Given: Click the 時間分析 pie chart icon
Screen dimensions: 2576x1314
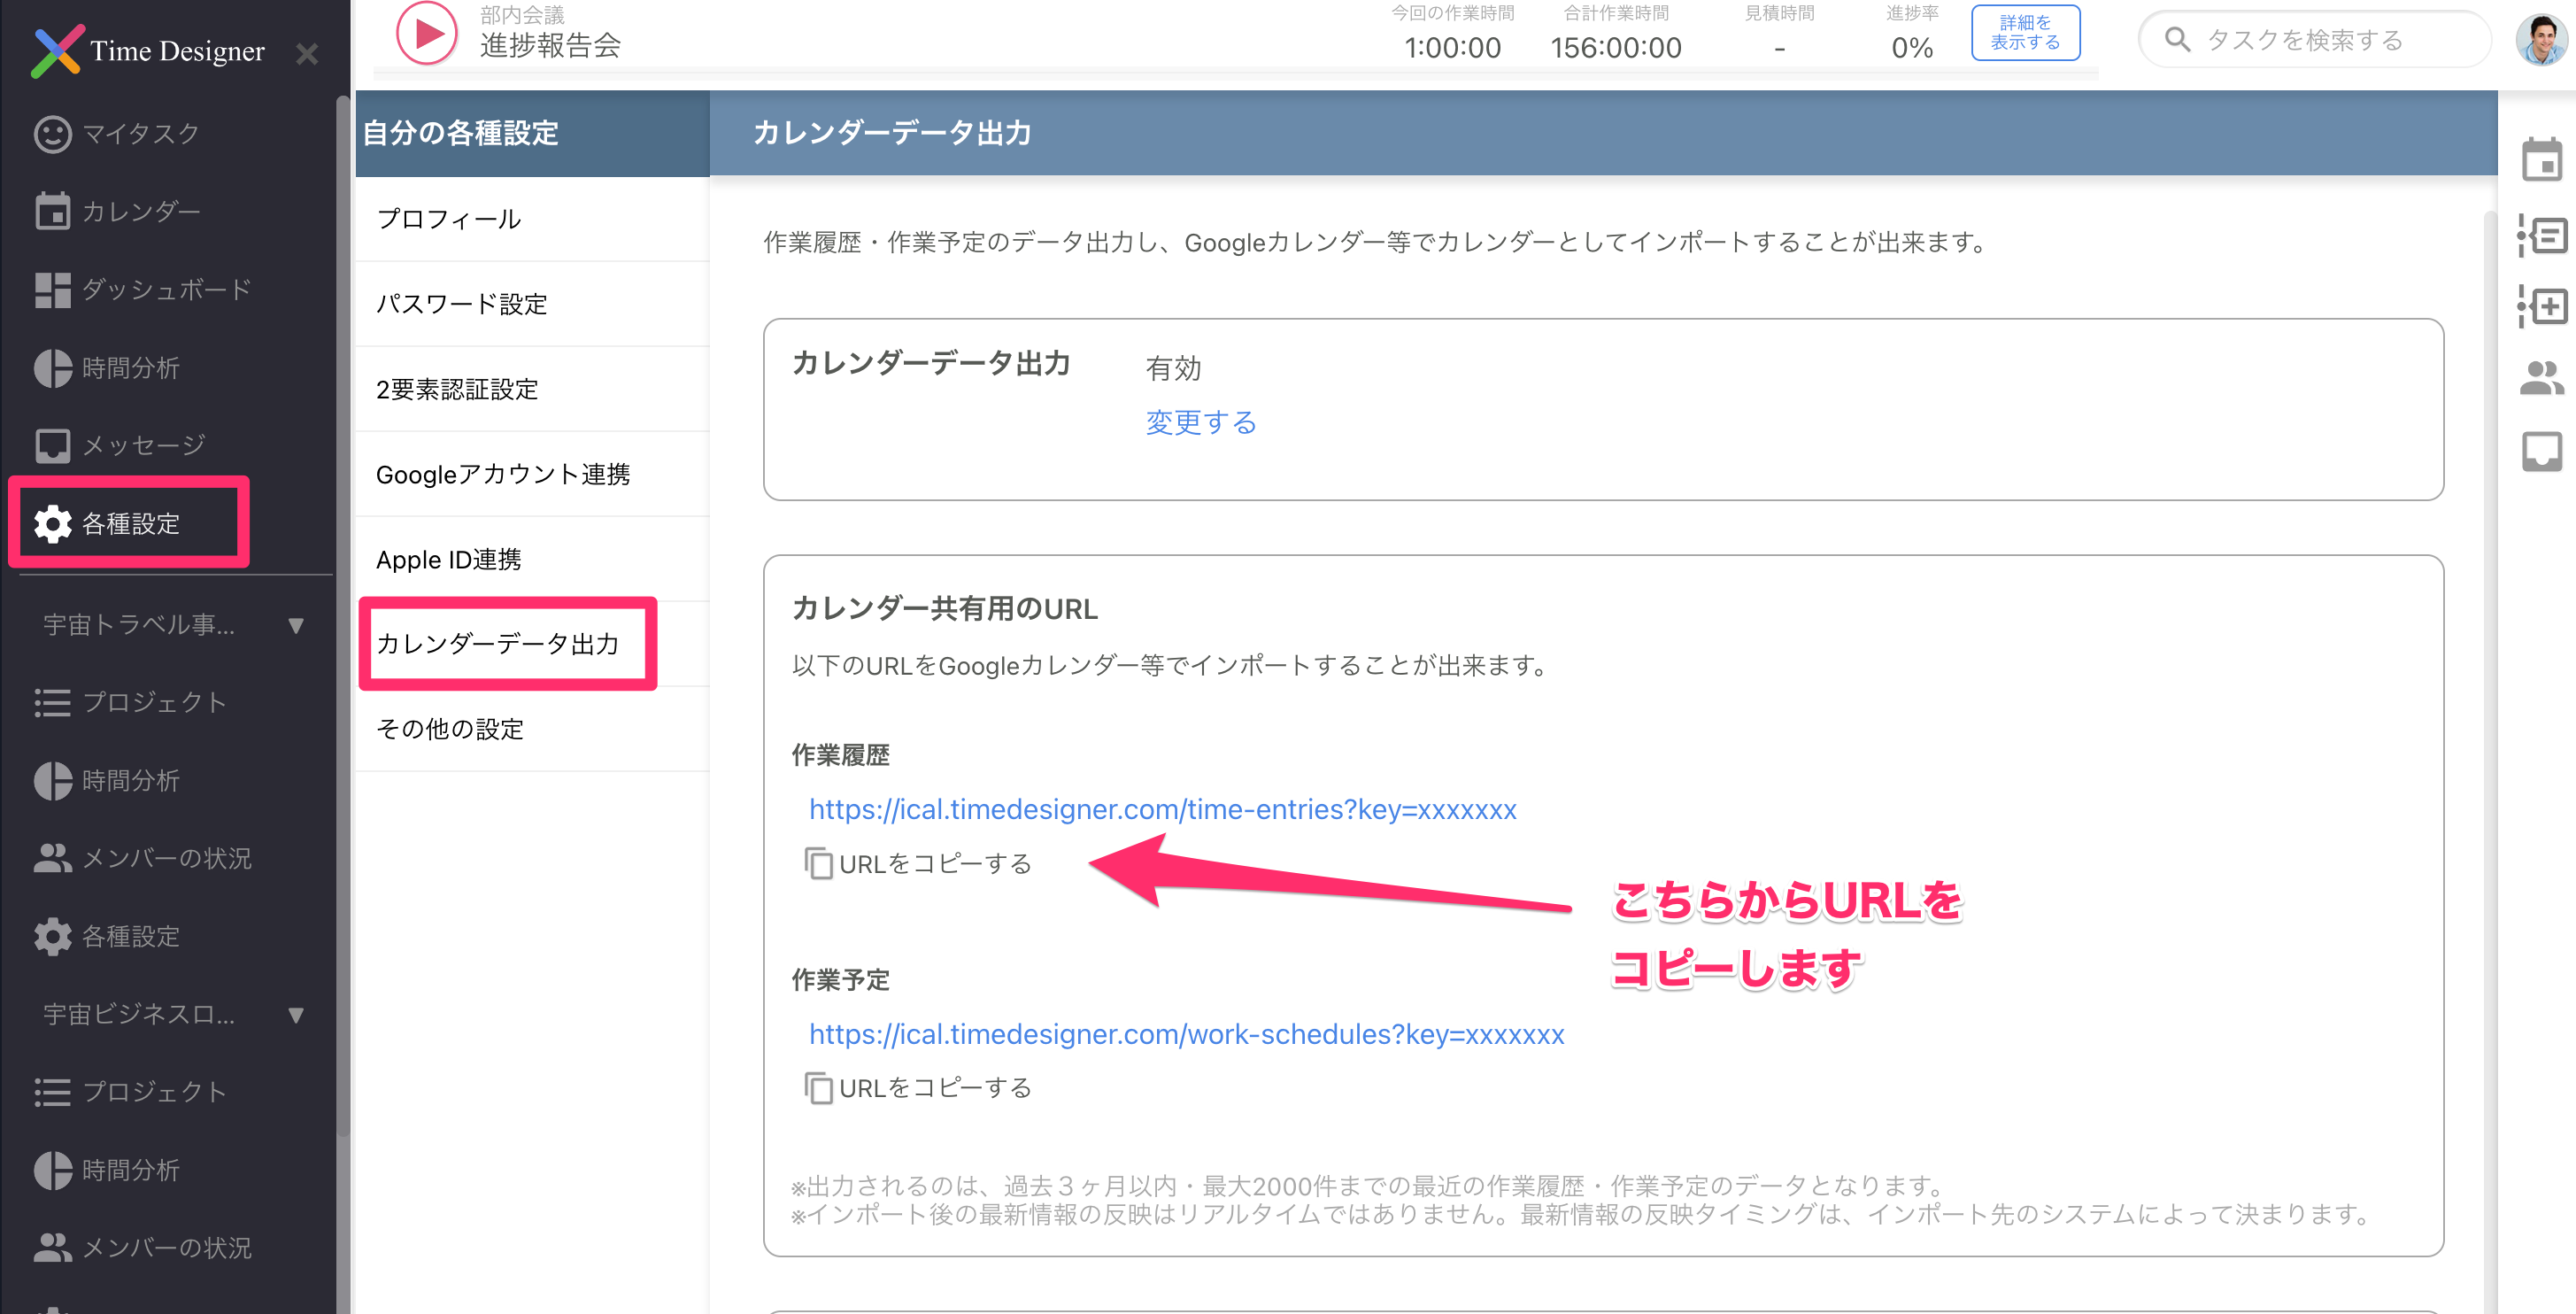Looking at the screenshot, I should [52, 367].
